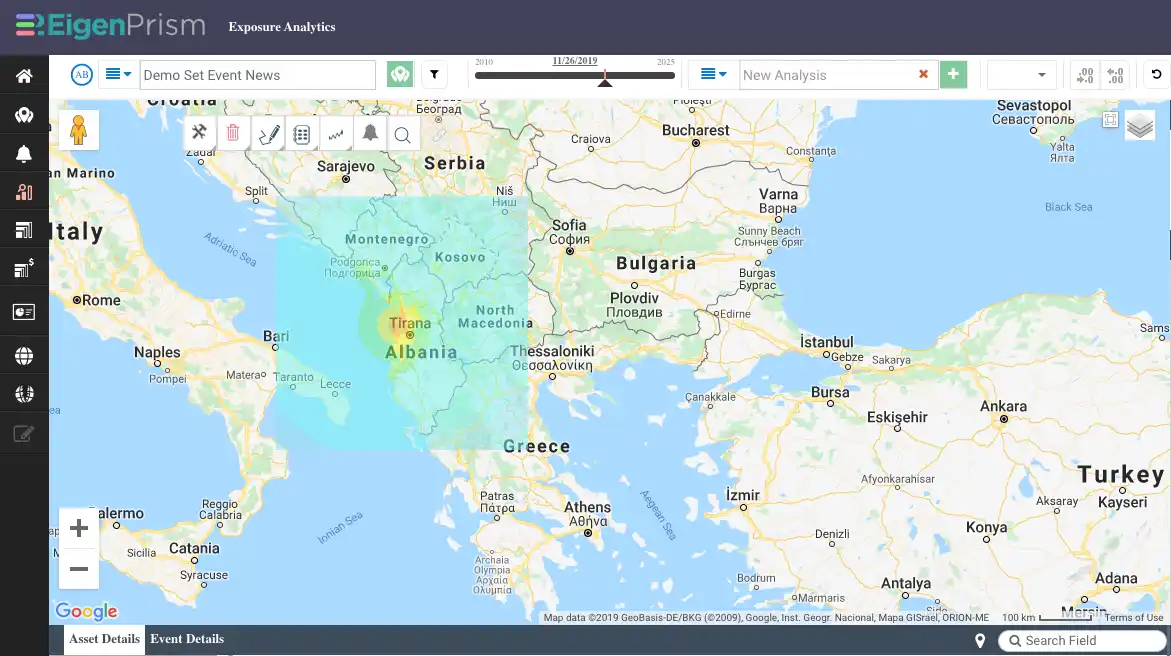The image size is (1171, 656).
Task: Open the bell alerts icon in the sidebar
Action: click(x=24, y=154)
